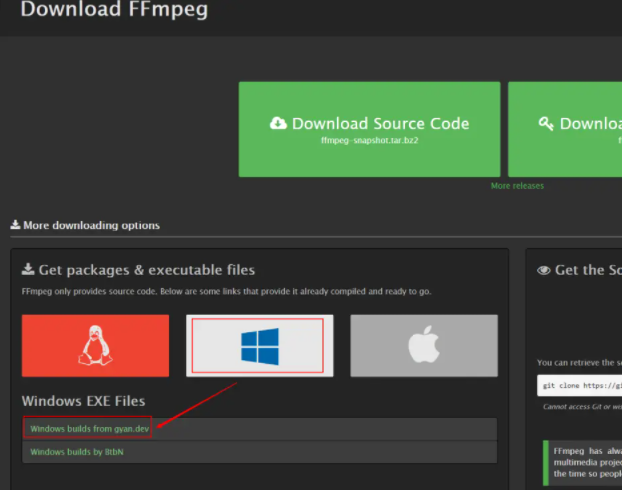This screenshot has width=622, height=490.
Task: Open the More releases link
Action: pos(517,186)
